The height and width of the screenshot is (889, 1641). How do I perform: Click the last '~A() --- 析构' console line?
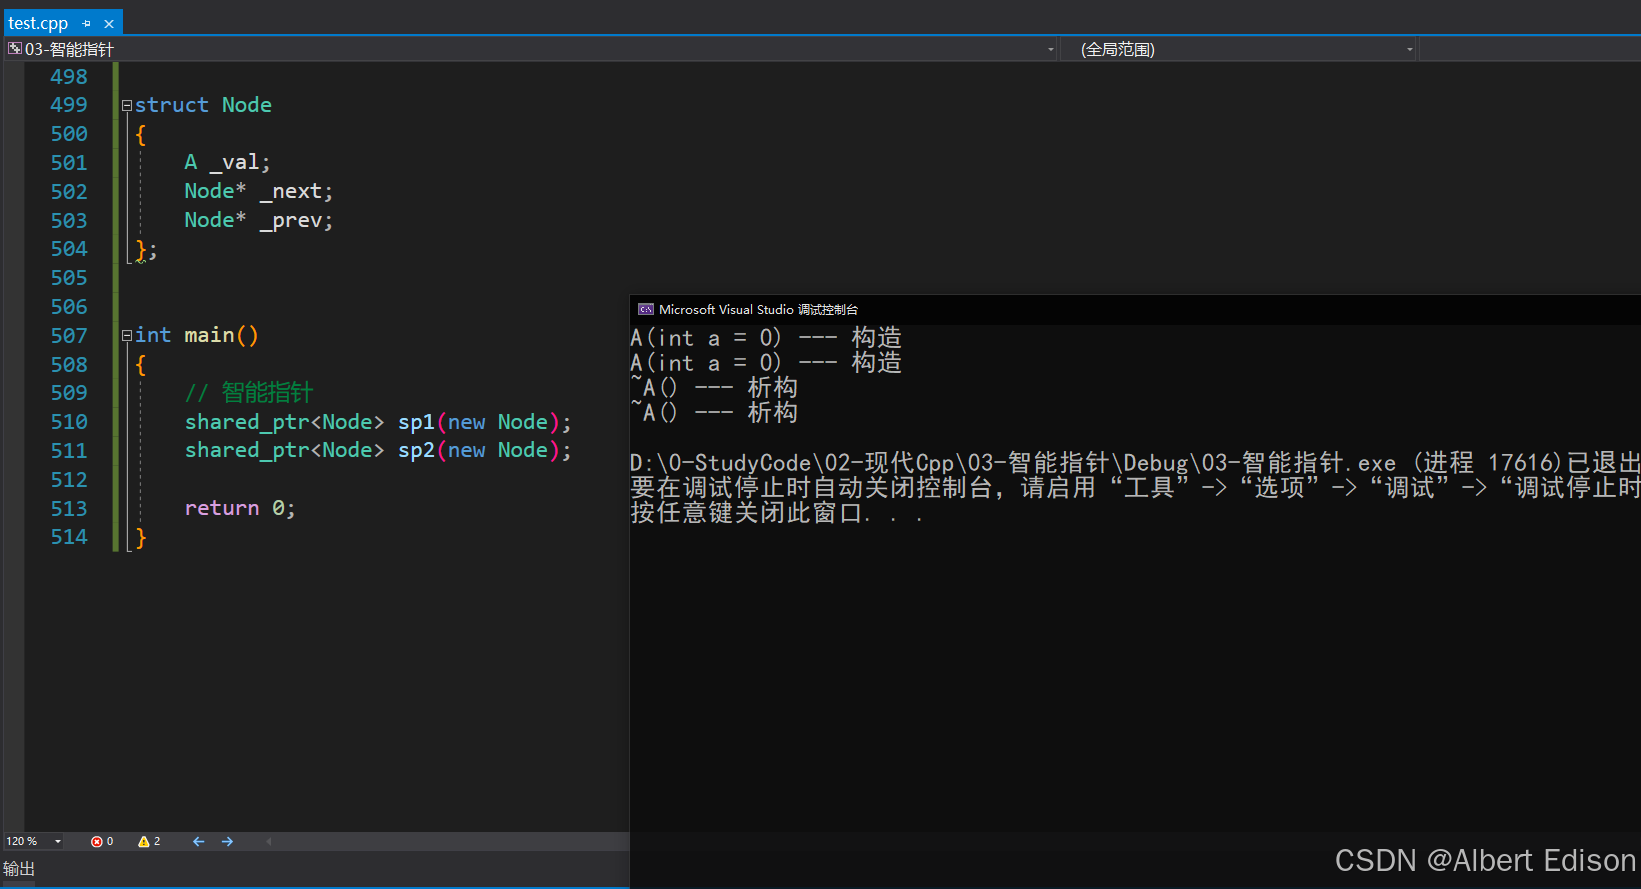click(x=714, y=413)
